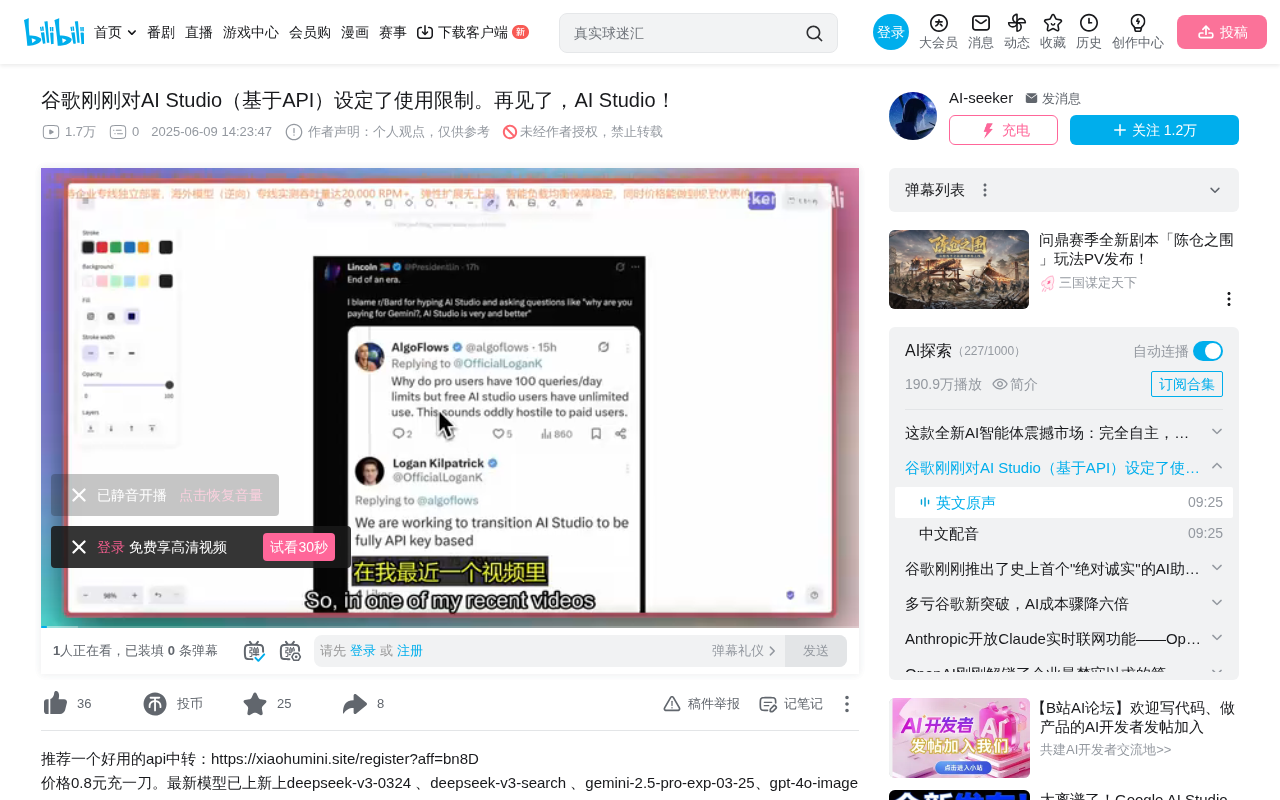The height and width of the screenshot is (800, 1280).
Task: Share the video with arrow icon
Action: tap(355, 704)
